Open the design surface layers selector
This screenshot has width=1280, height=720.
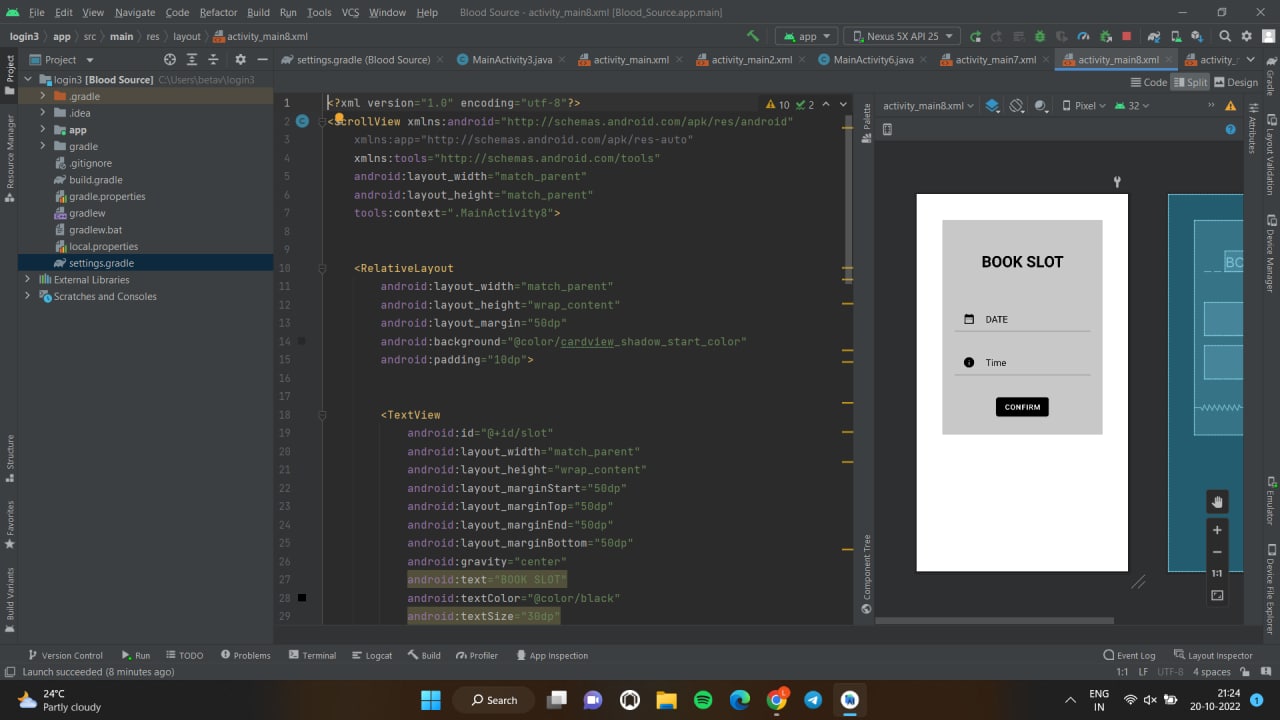coord(992,105)
